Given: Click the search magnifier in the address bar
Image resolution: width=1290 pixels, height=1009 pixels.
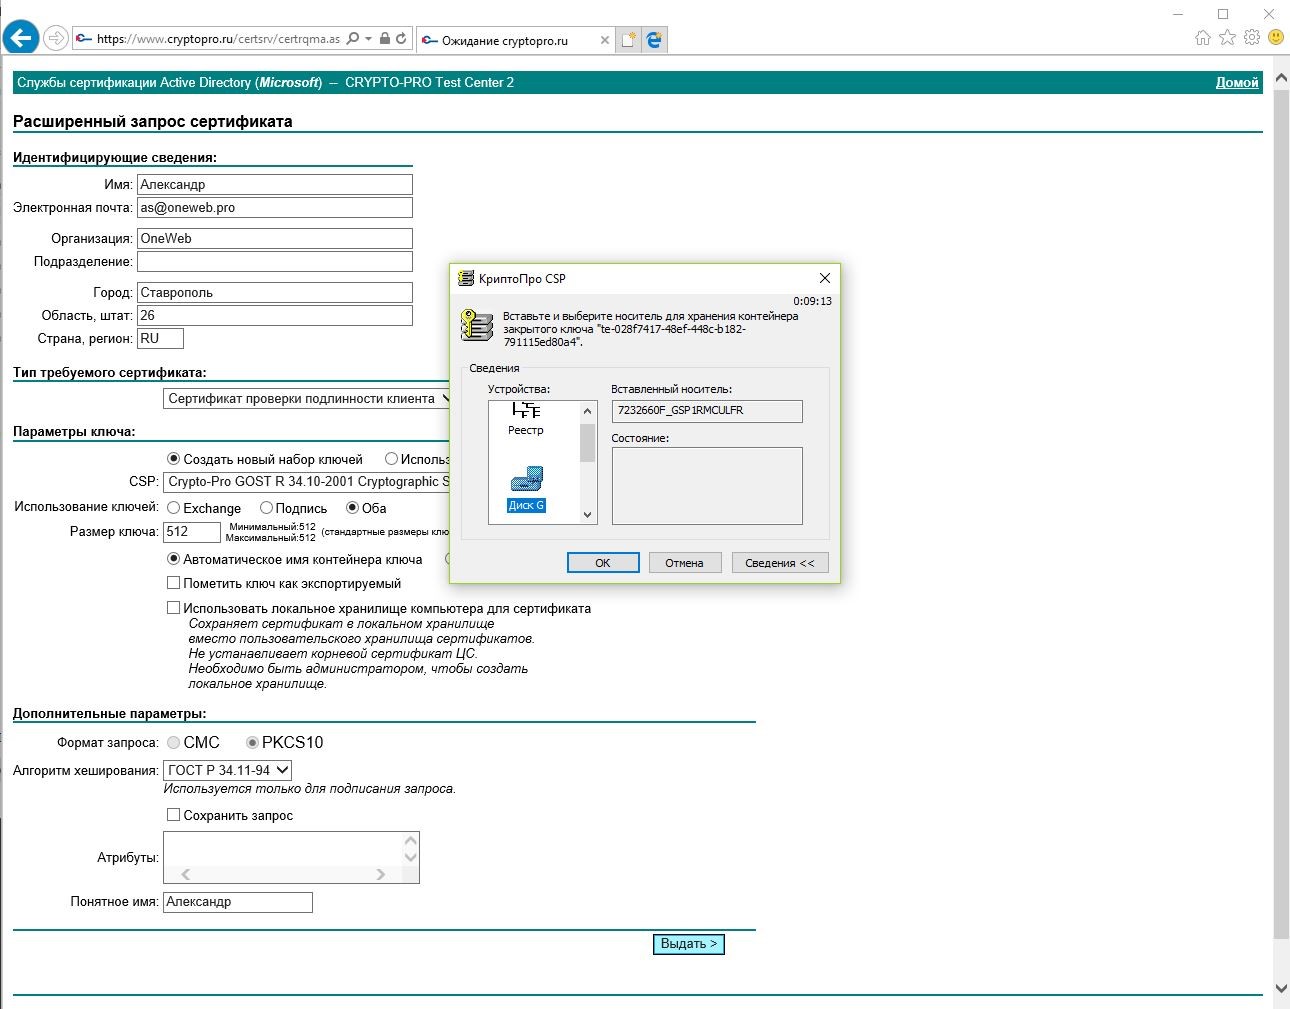Looking at the screenshot, I should (x=352, y=39).
